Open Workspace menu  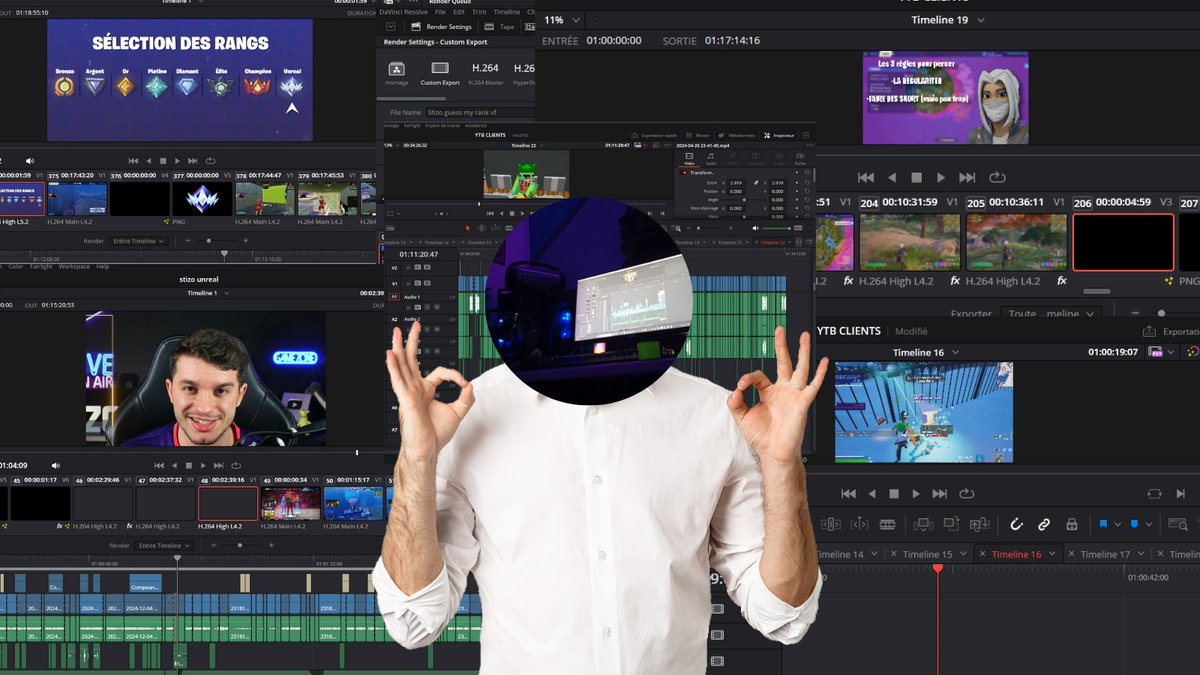74,267
